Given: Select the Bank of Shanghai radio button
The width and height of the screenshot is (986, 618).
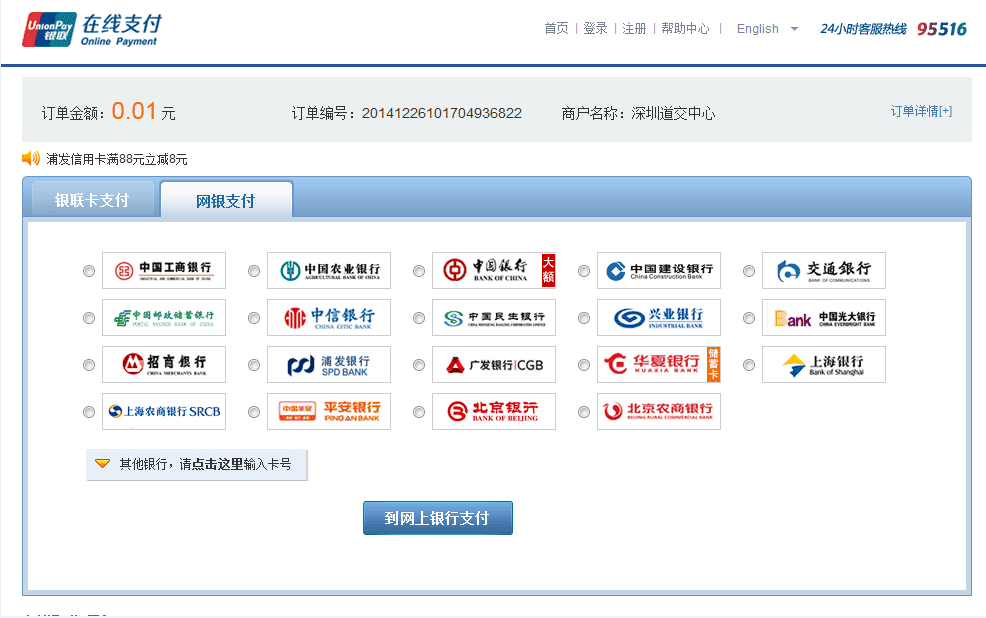Looking at the screenshot, I should (749, 365).
